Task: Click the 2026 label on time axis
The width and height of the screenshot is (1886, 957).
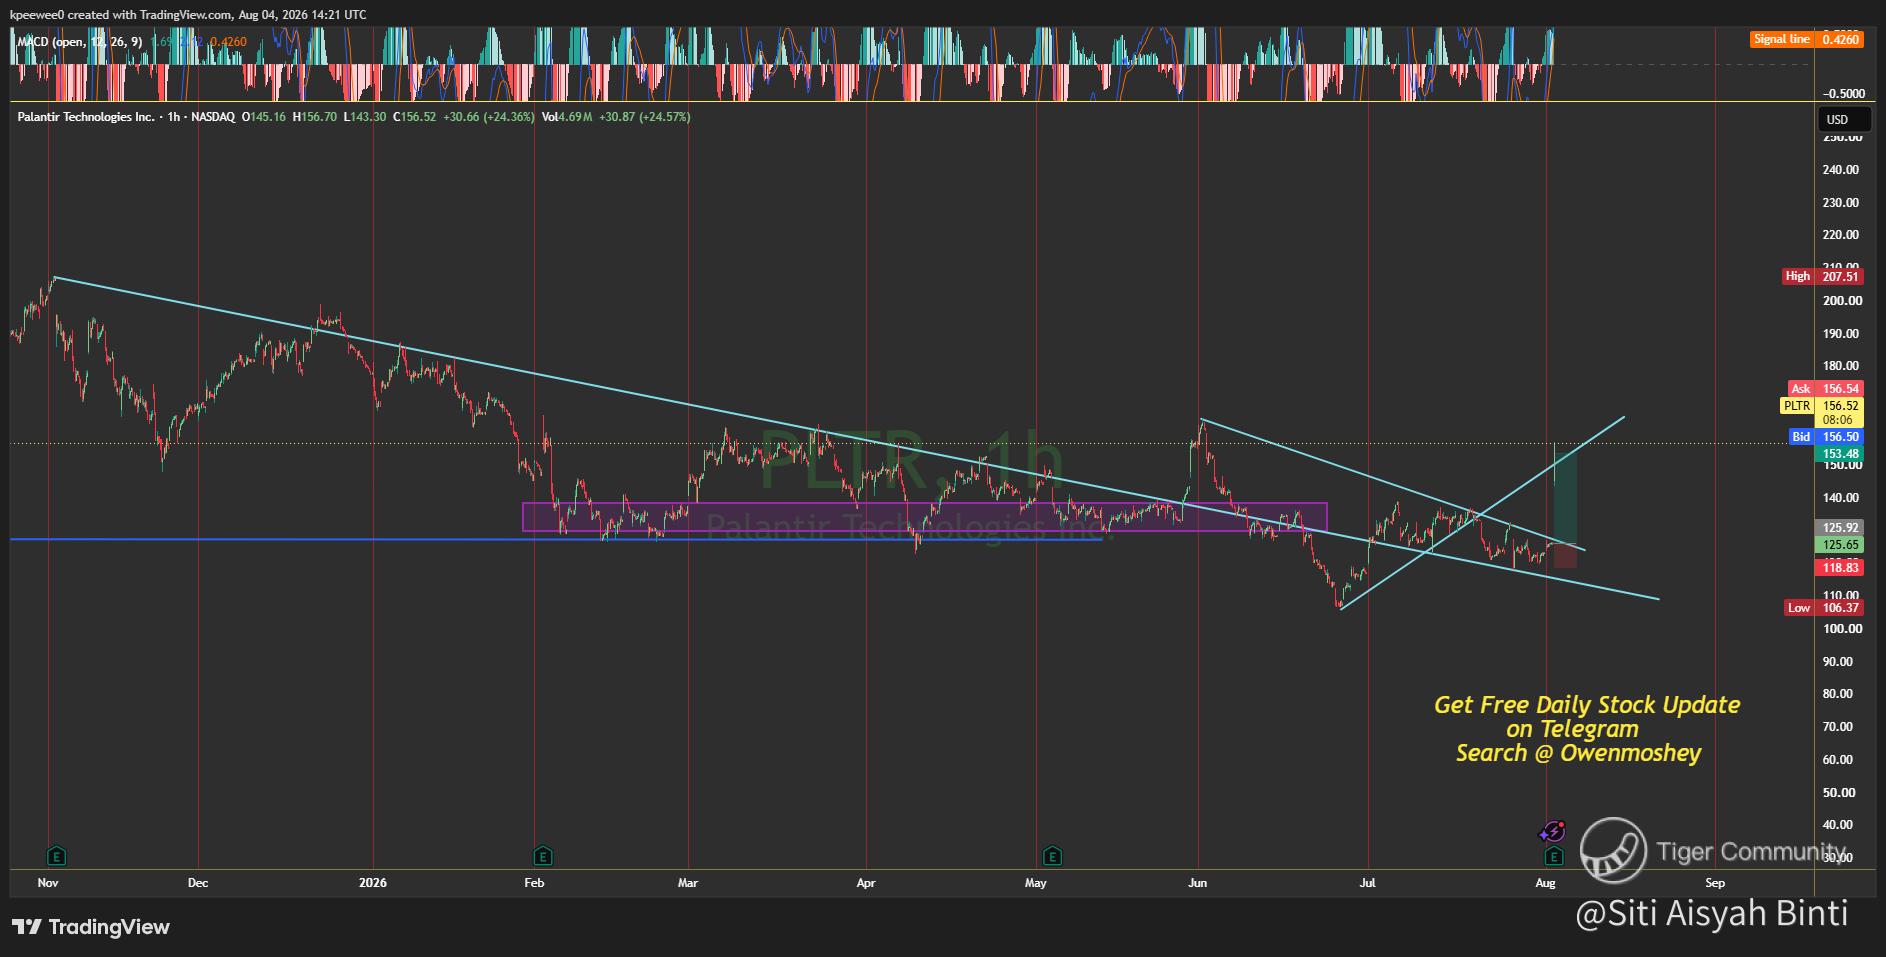Action: (373, 883)
